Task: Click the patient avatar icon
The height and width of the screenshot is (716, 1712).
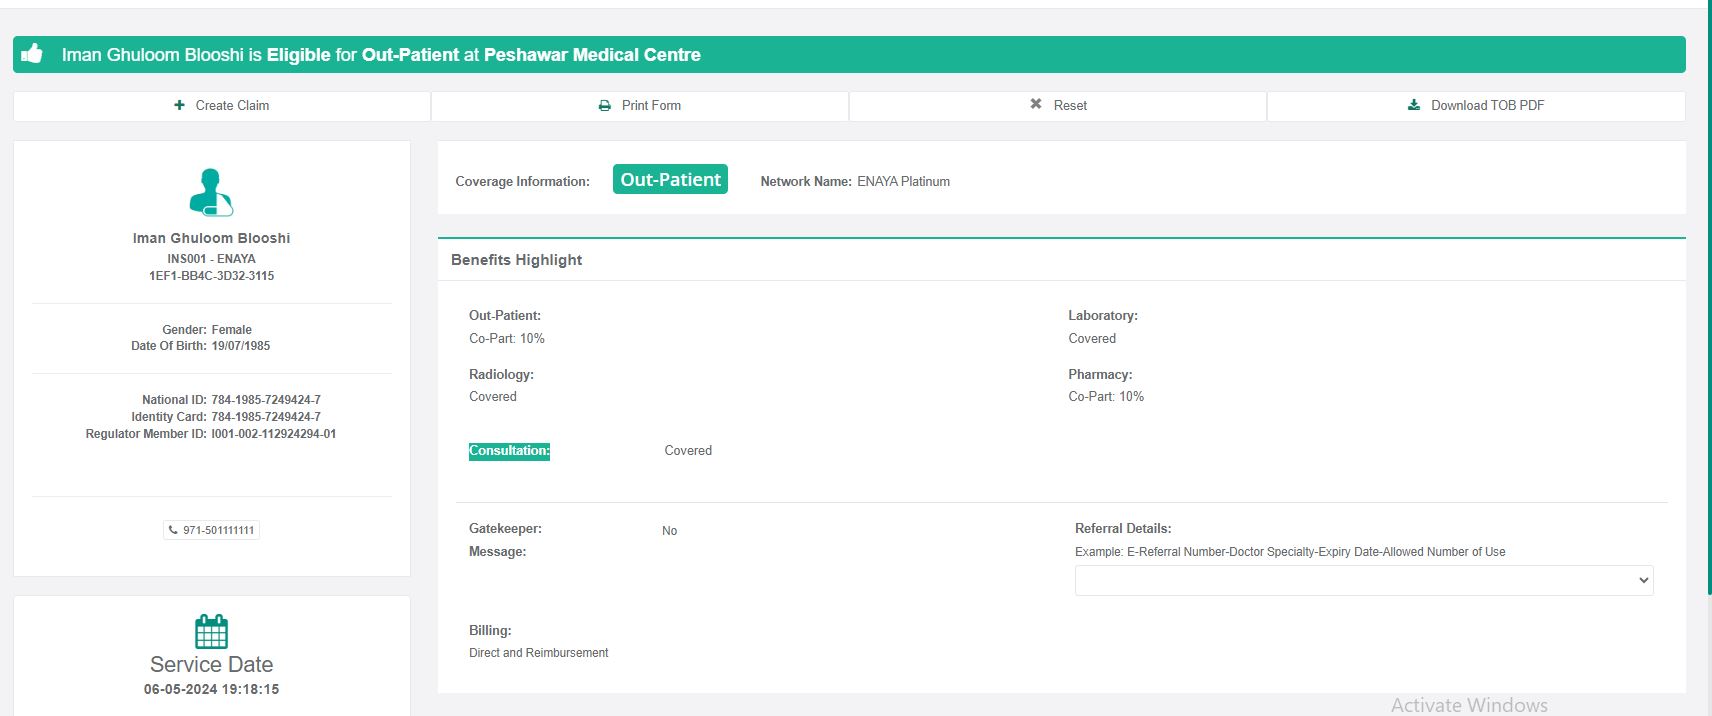Action: (x=211, y=192)
